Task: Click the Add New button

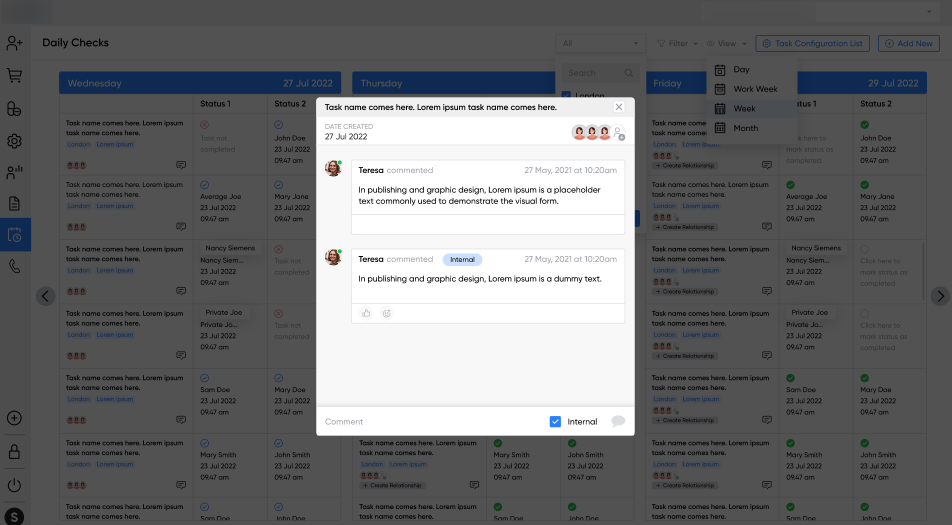Action: [x=908, y=43]
